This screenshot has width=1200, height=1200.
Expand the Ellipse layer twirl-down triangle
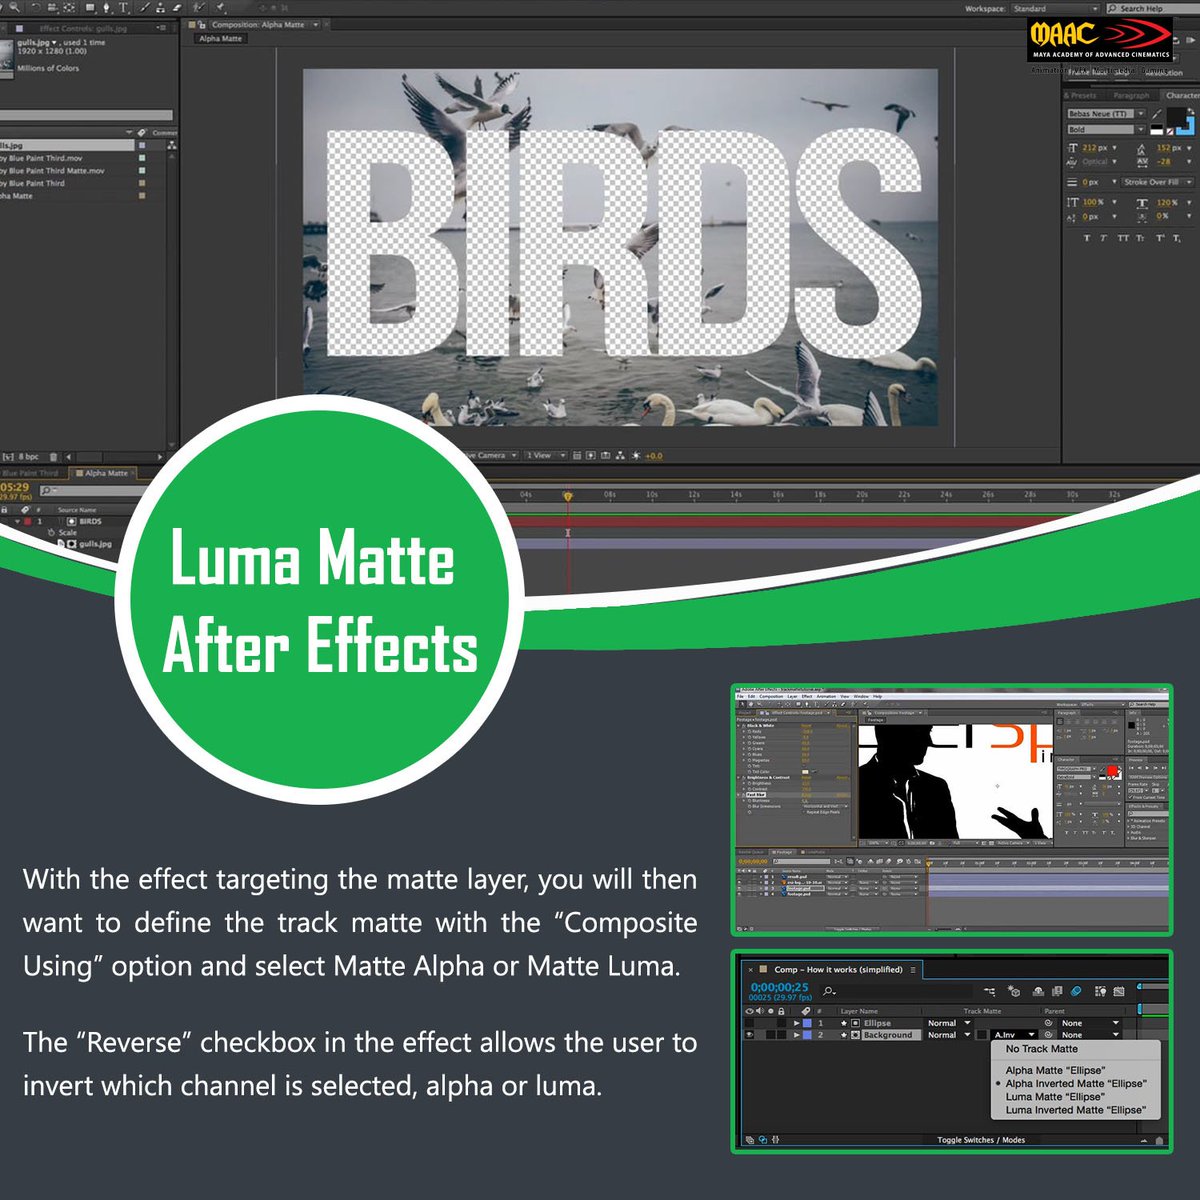click(x=796, y=1023)
